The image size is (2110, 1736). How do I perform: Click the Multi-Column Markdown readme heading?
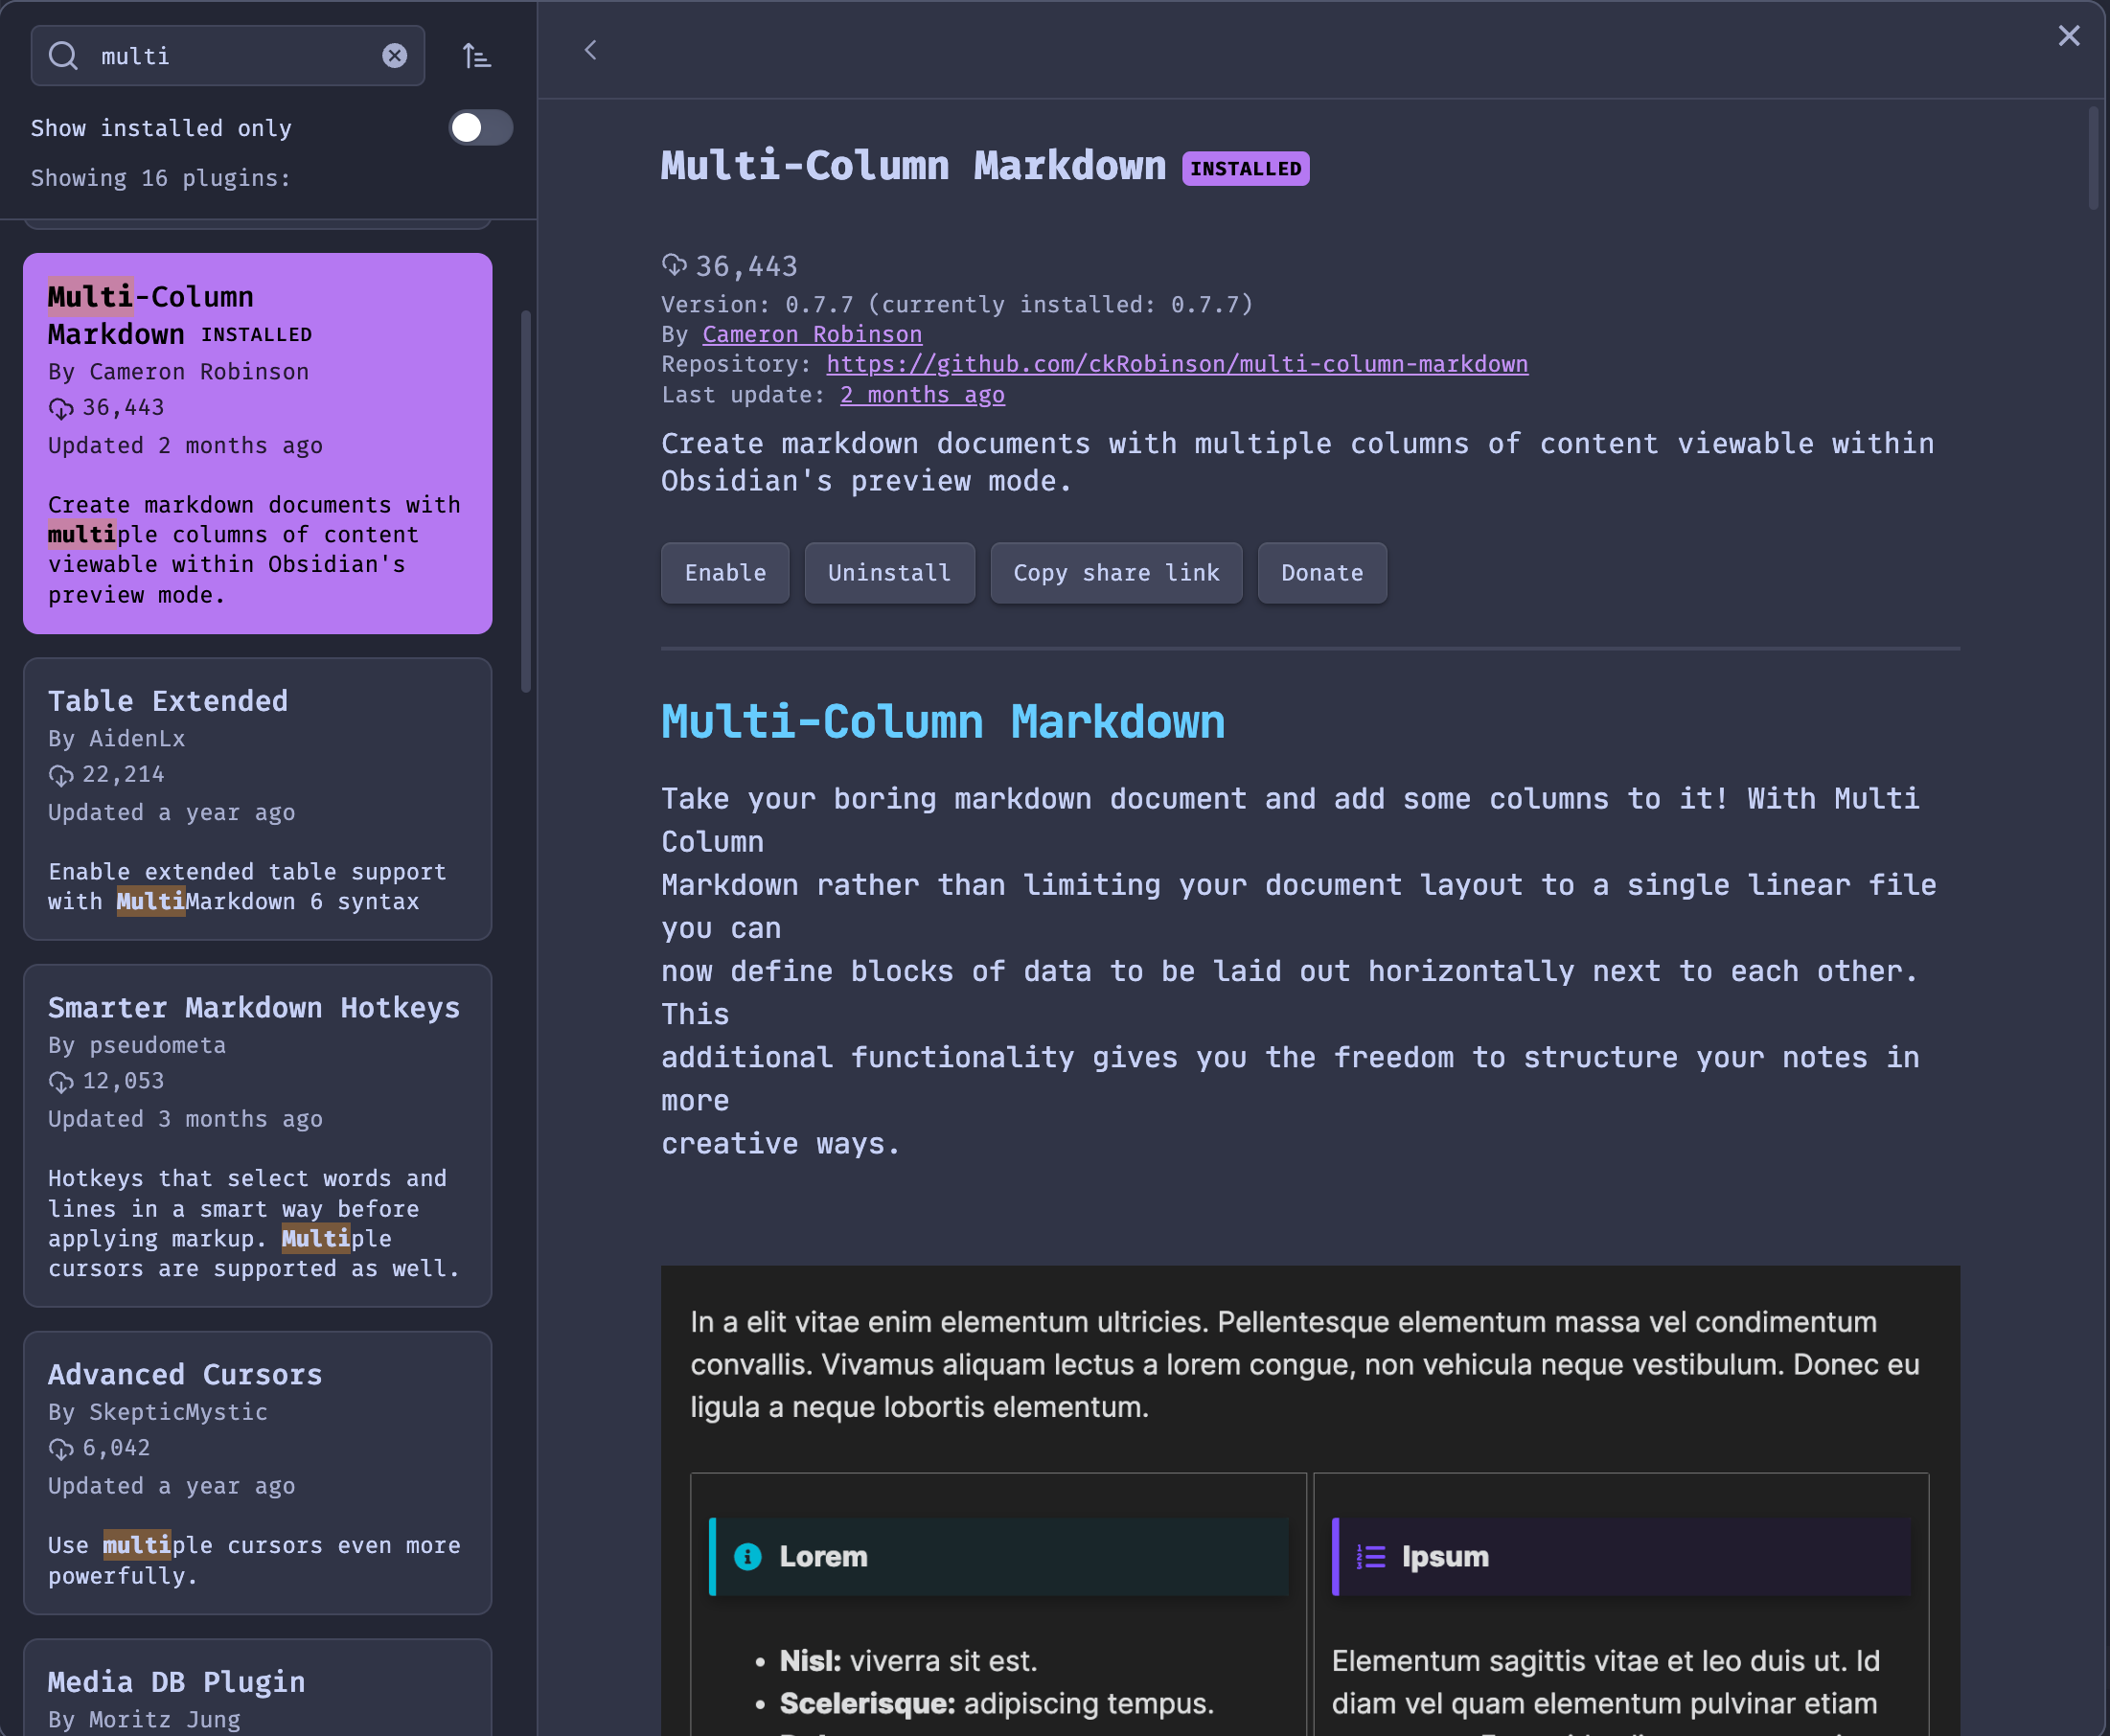(x=943, y=722)
